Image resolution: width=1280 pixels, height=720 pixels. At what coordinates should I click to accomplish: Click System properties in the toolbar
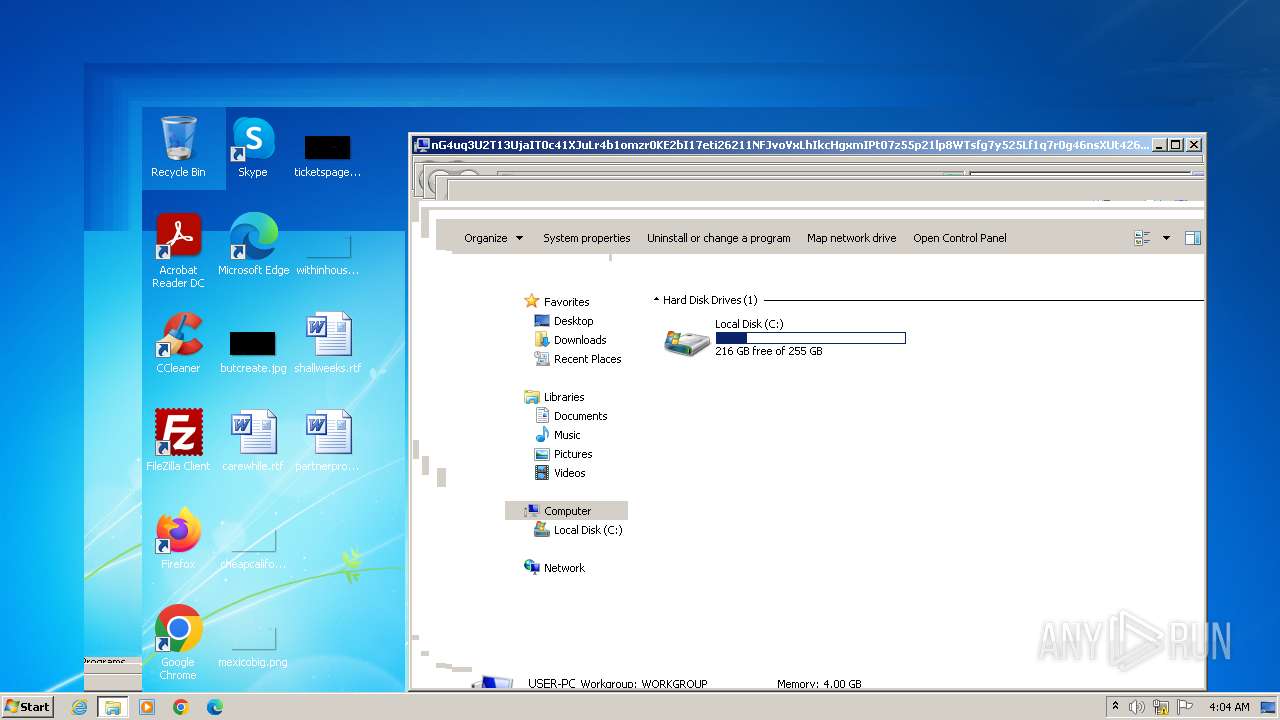coord(586,238)
